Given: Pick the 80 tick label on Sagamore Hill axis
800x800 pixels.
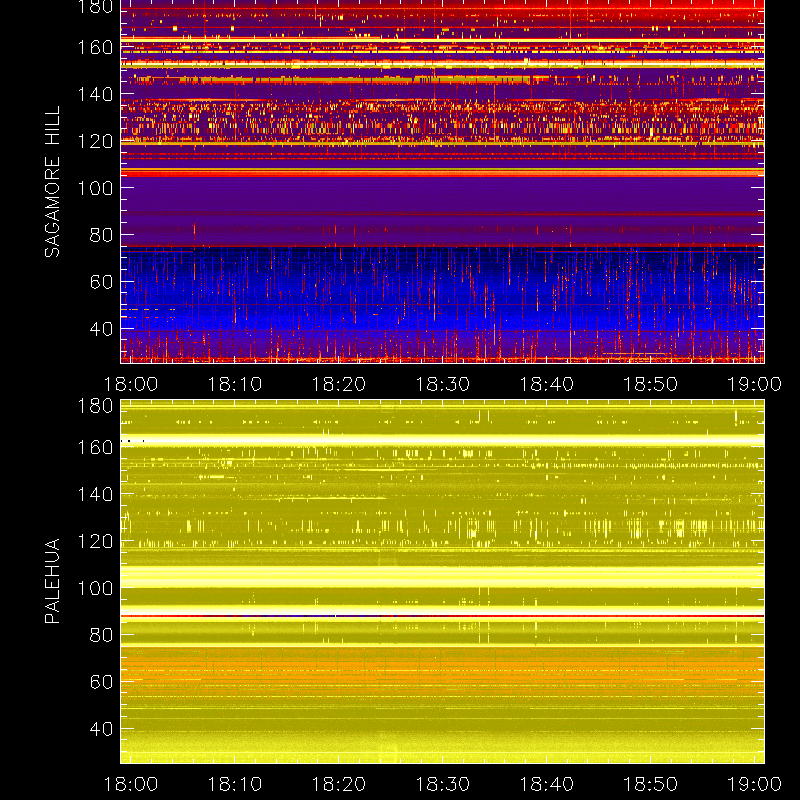Looking at the screenshot, I should click(101, 235).
